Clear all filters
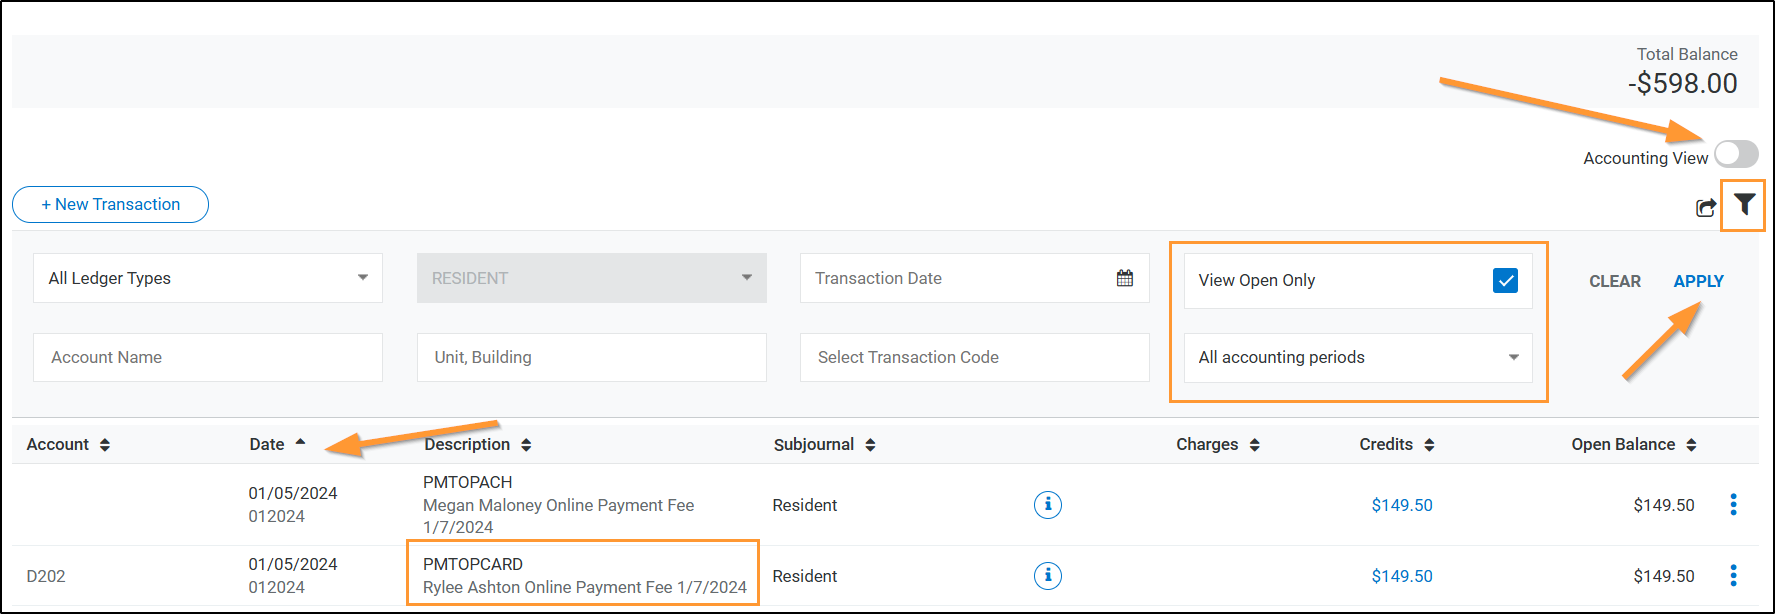The width and height of the screenshot is (1775, 614). pyautogui.click(x=1615, y=281)
